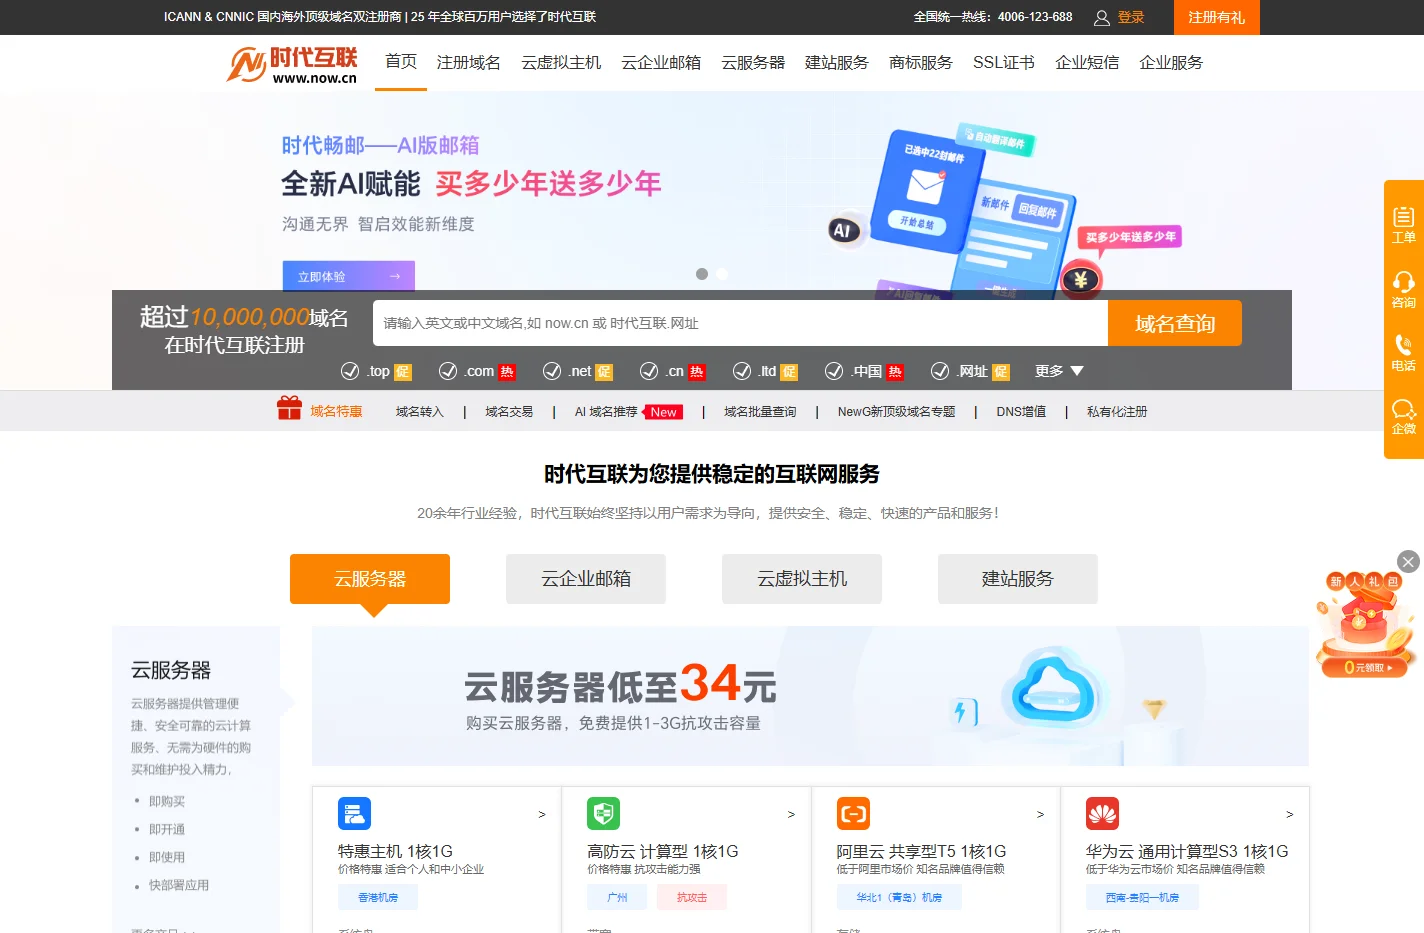Open the DNS增值 link
Image resolution: width=1424 pixels, height=933 pixels.
1021,411
